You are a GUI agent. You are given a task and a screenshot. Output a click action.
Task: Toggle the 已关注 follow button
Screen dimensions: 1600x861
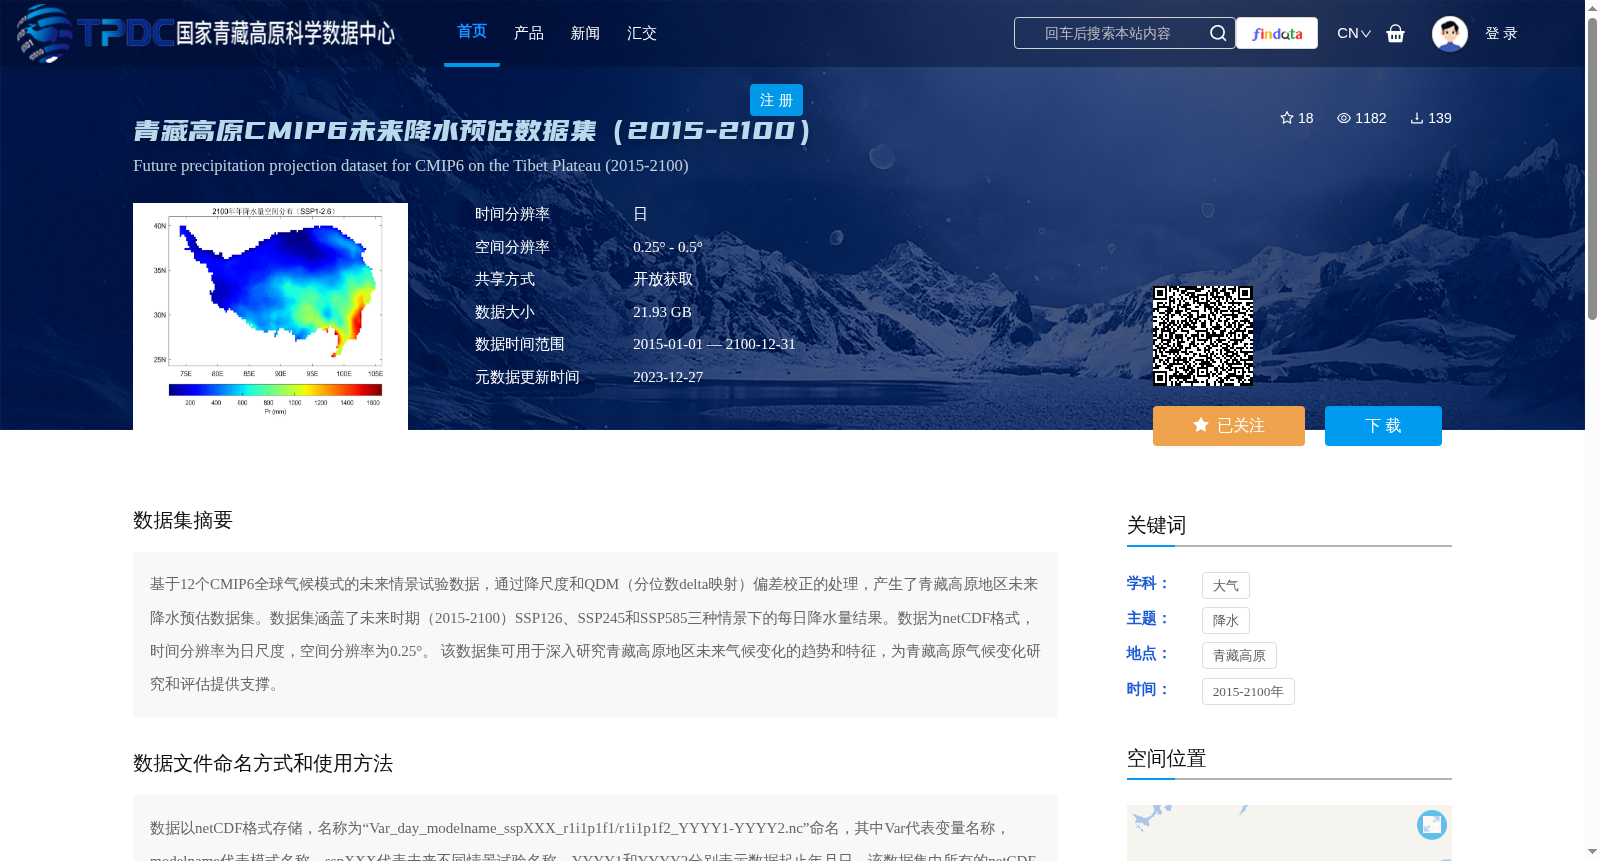(x=1229, y=426)
